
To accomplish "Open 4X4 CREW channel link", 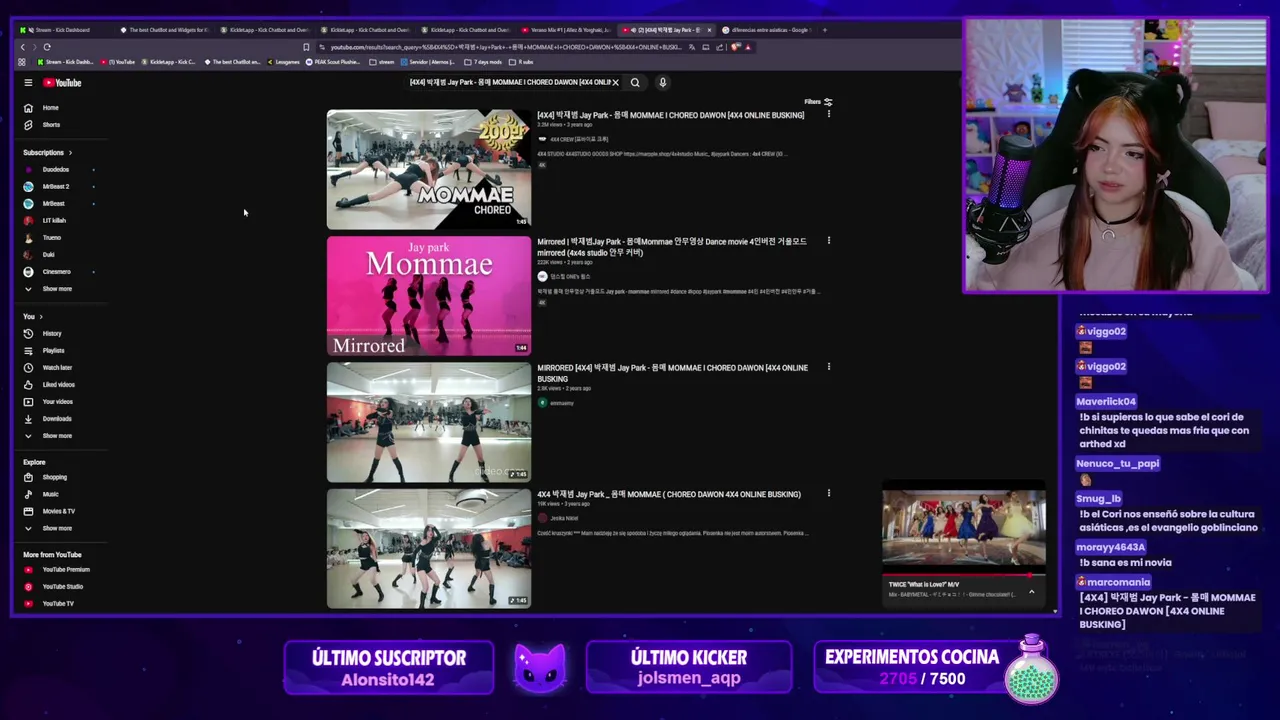I will (572, 139).
